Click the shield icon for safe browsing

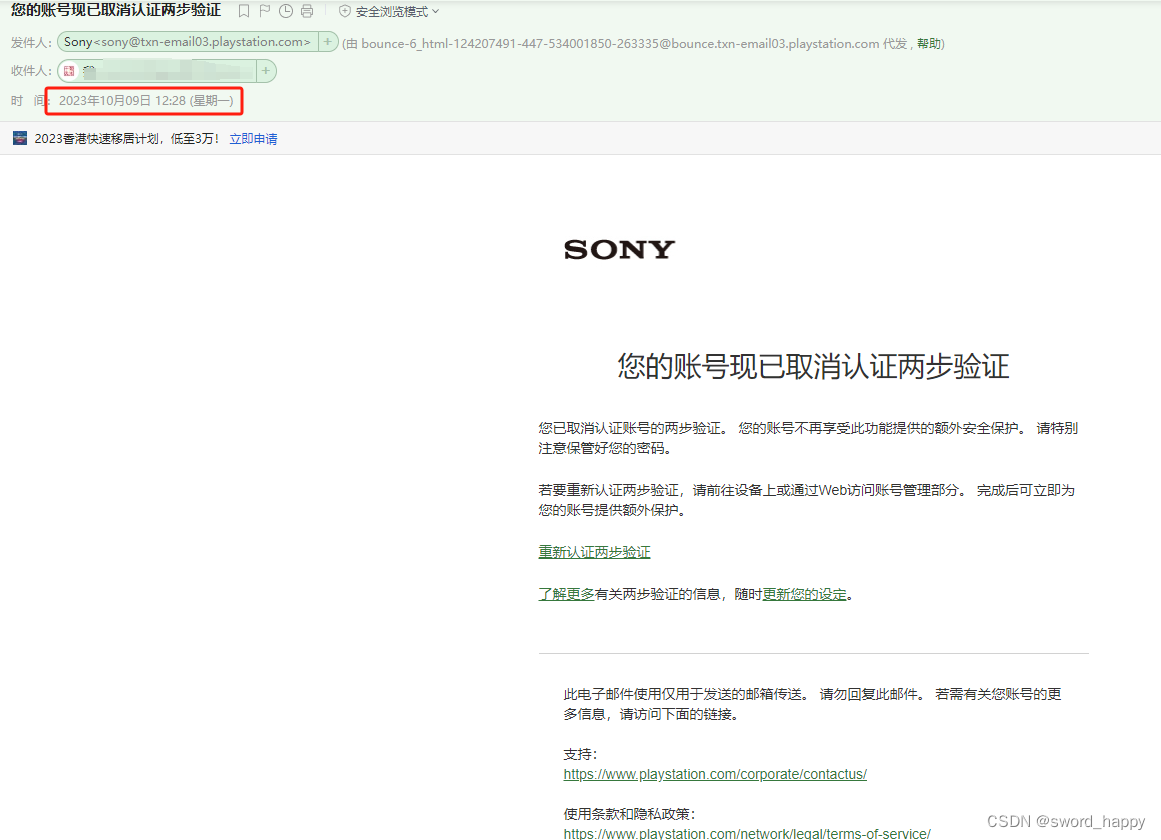[x=345, y=11]
